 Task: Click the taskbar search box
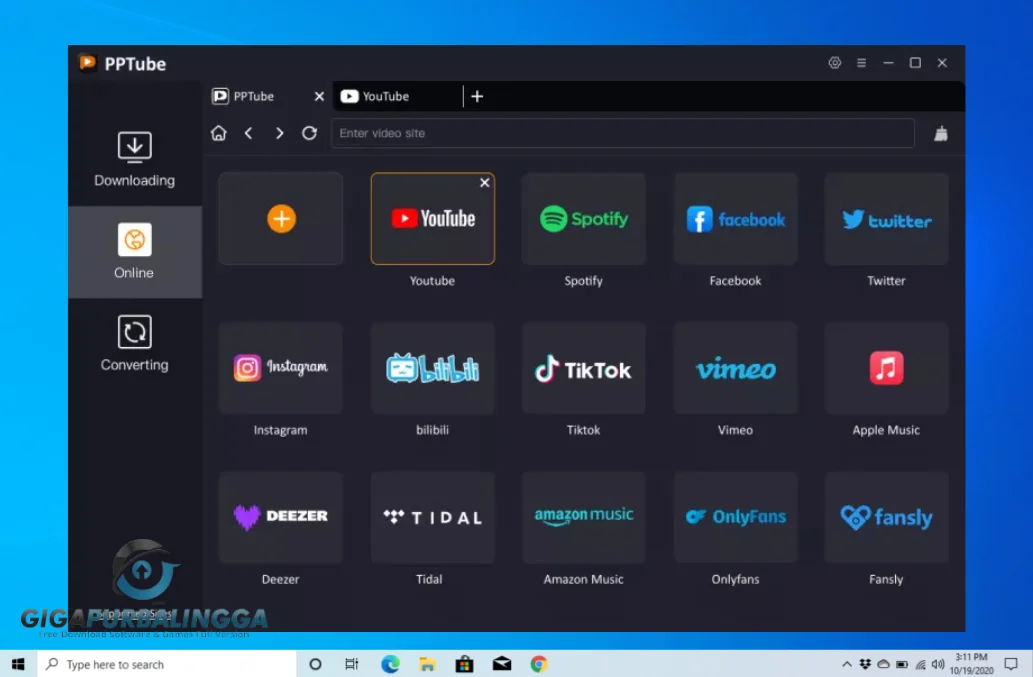tap(166, 664)
